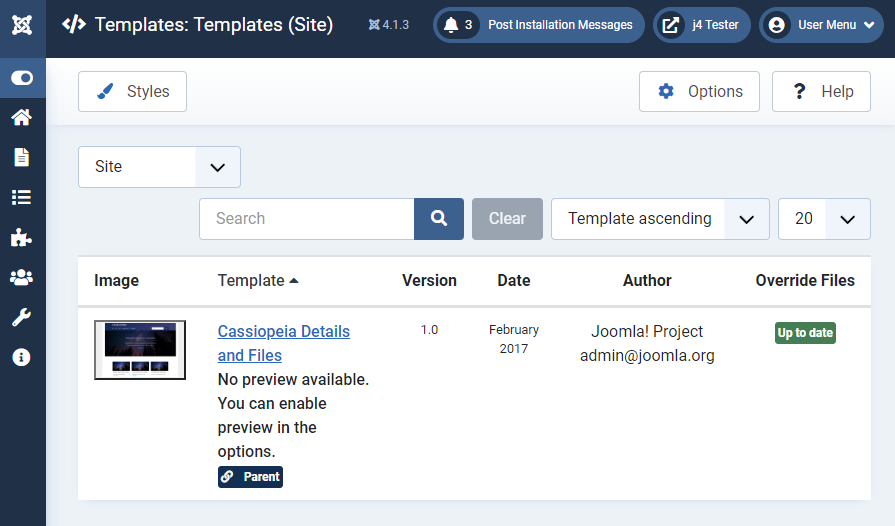Viewport: 895px width, 526px height.
Task: Click the 1.0 version cell
Action: pos(429,330)
